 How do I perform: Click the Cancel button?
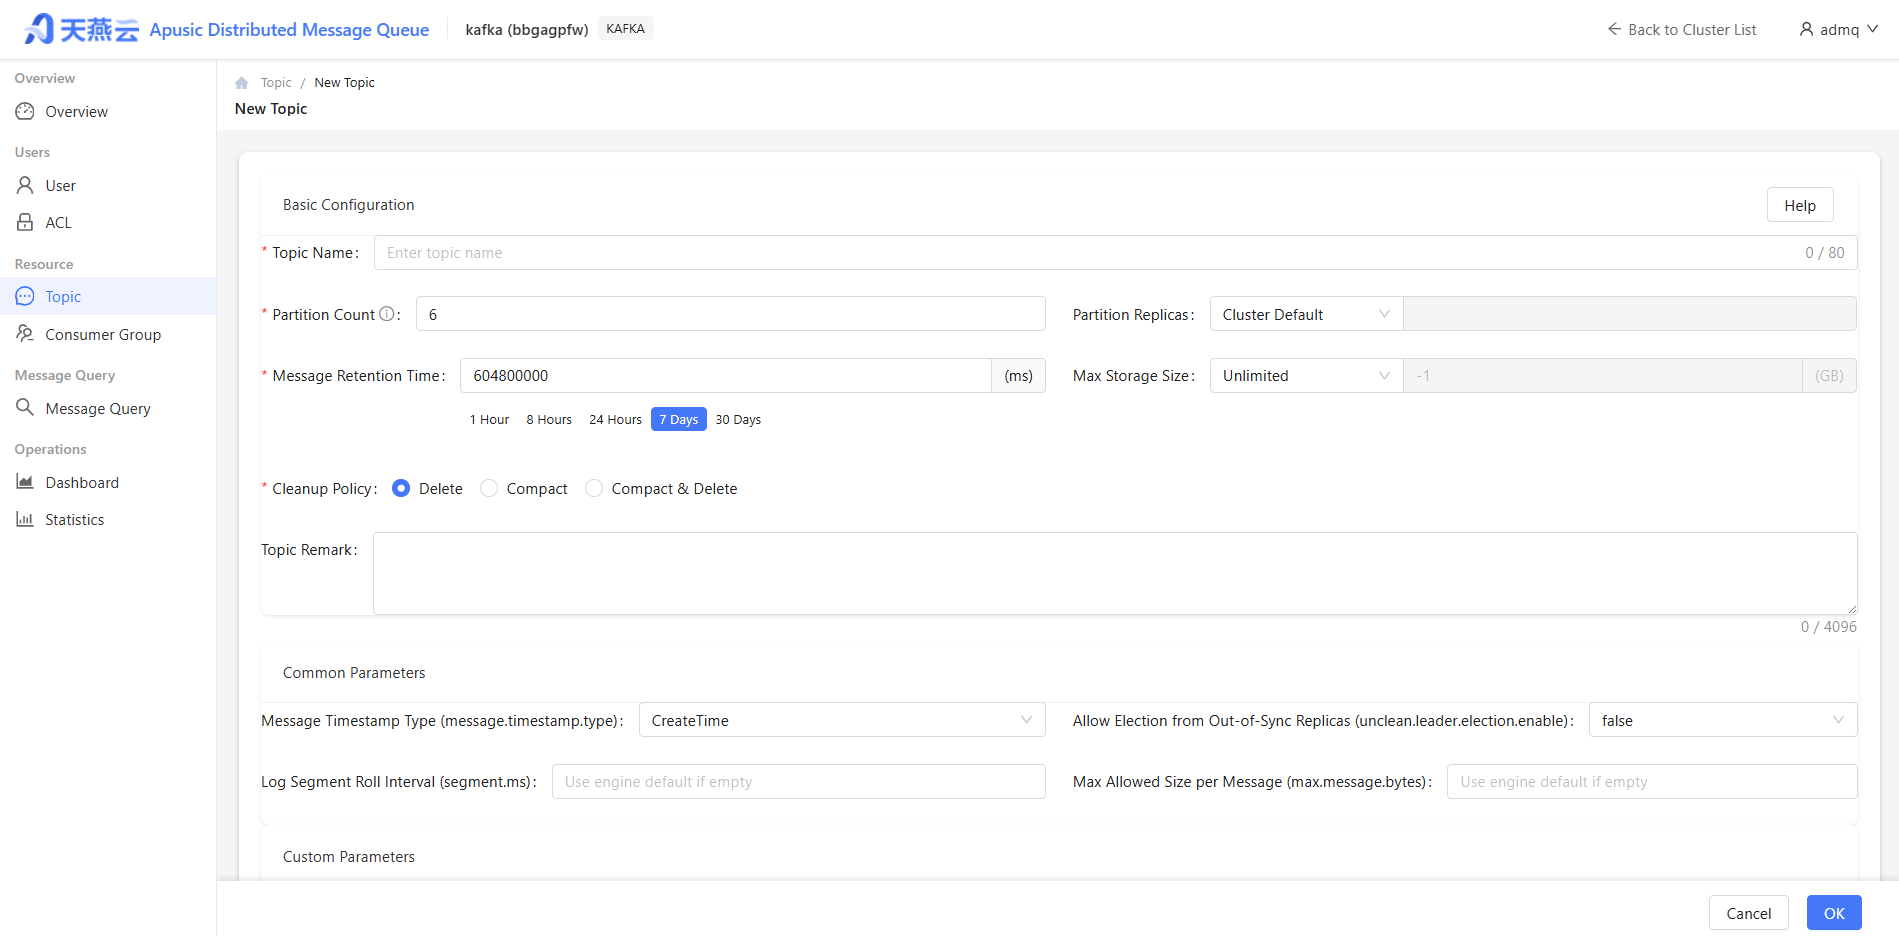(1748, 913)
